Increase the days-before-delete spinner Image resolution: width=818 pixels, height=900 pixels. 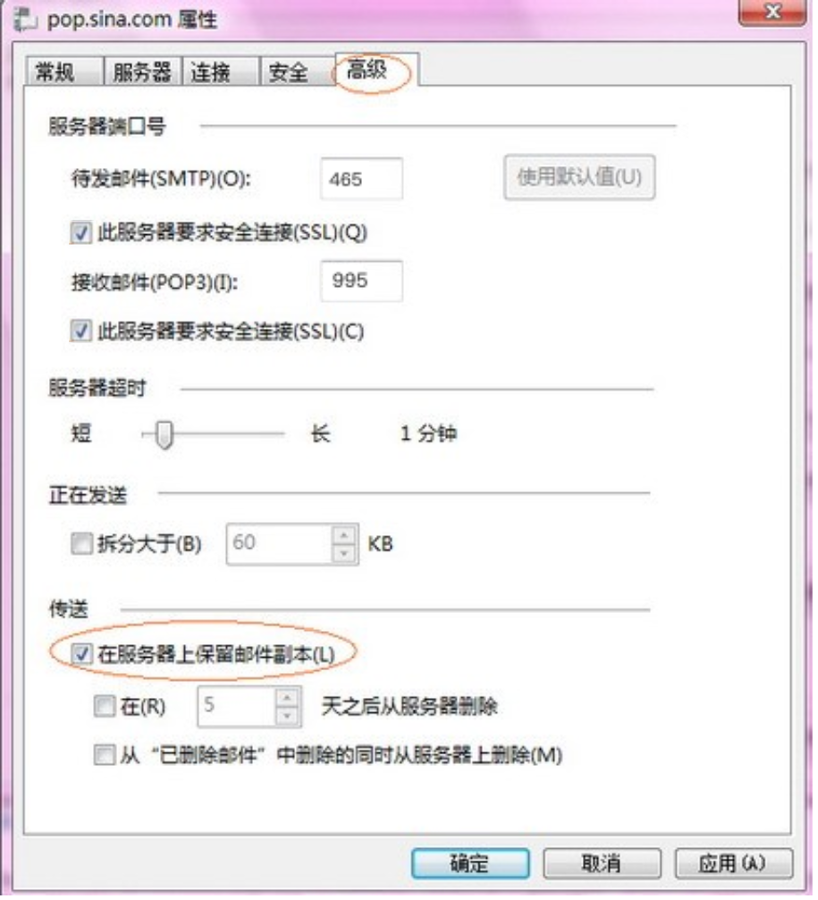coord(287,698)
